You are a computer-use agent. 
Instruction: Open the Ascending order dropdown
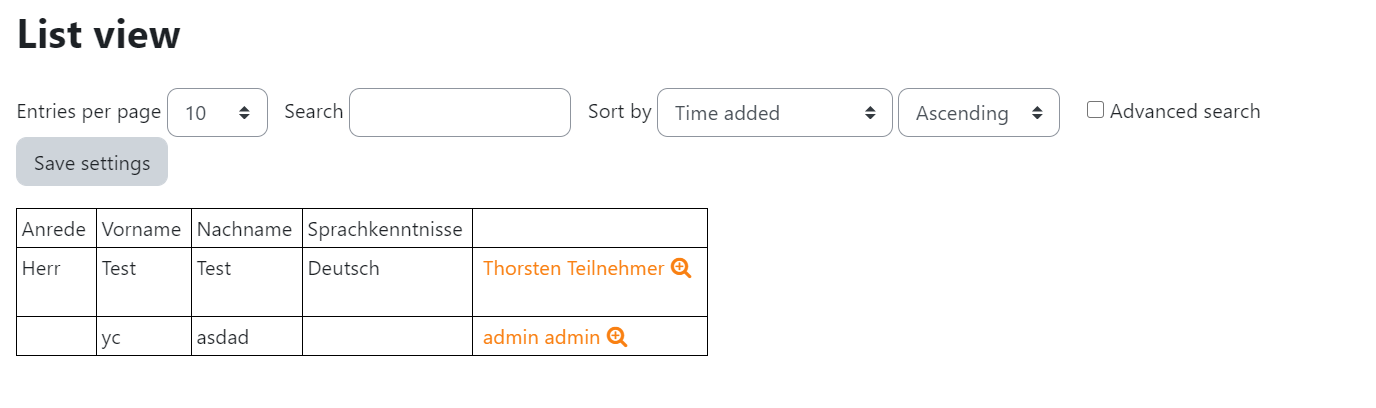(x=978, y=112)
